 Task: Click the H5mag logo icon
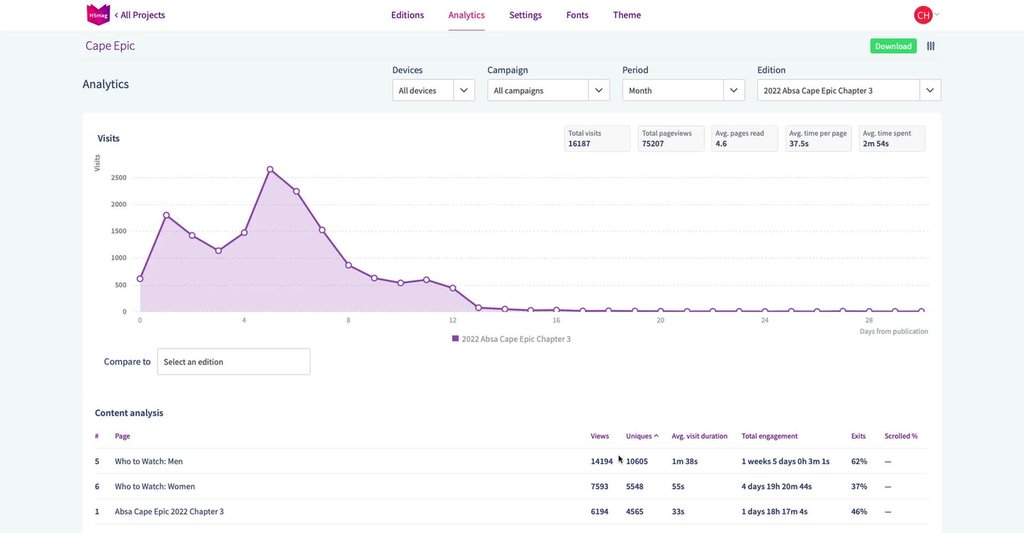coord(98,15)
